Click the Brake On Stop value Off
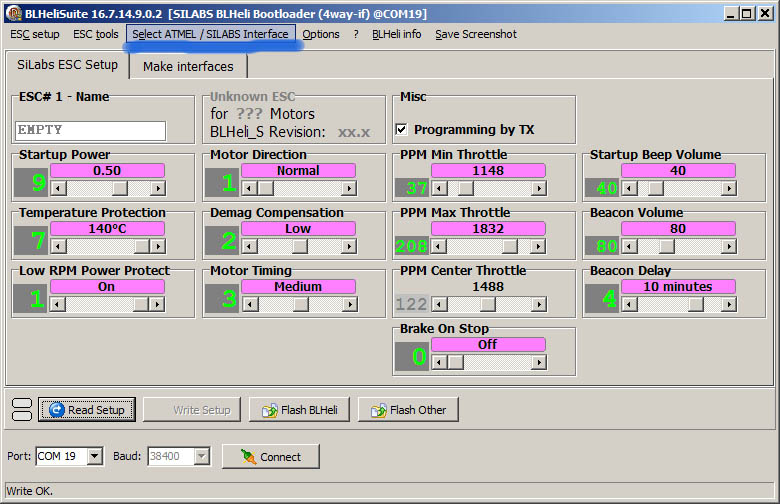This screenshot has height=504, width=780. [488, 344]
